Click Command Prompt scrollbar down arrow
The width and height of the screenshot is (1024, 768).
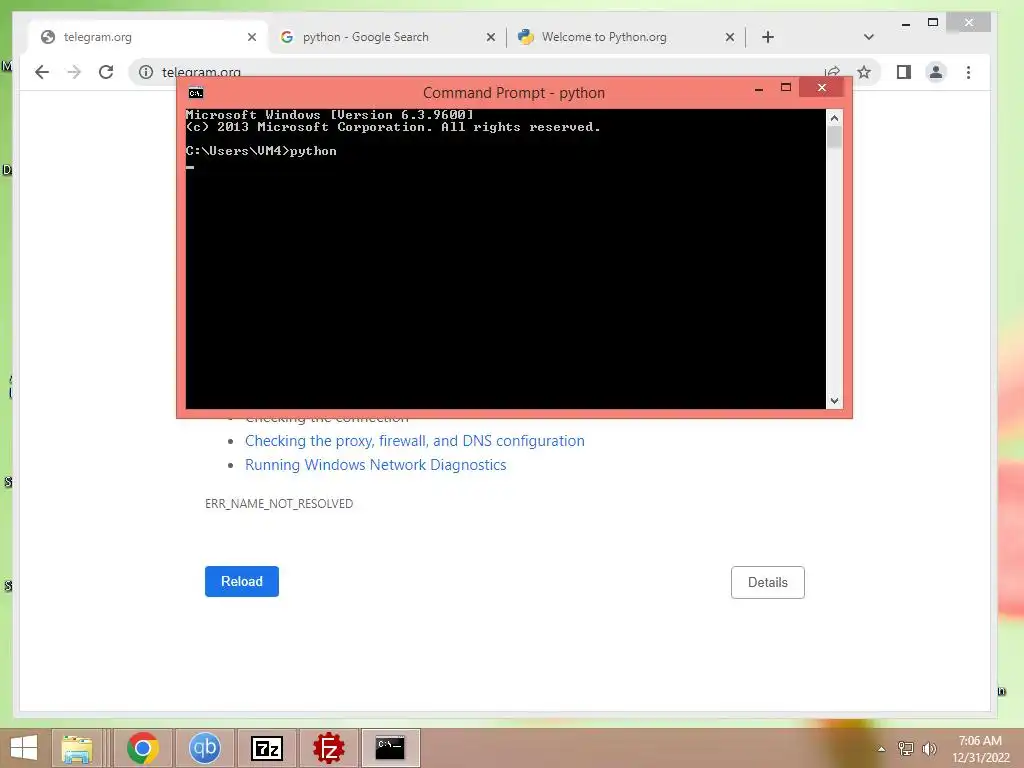(834, 400)
